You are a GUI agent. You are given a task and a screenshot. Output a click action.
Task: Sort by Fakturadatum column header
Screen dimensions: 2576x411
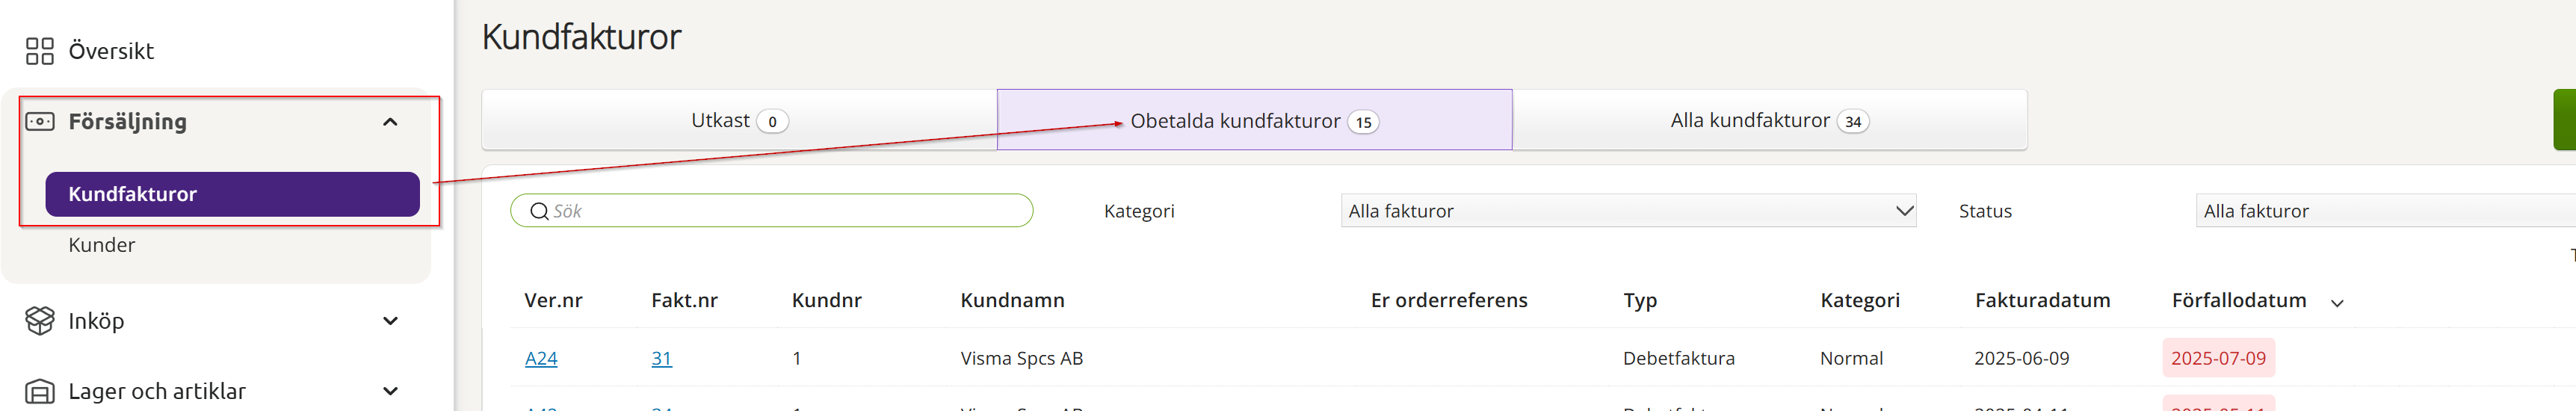pyautogui.click(x=2042, y=300)
